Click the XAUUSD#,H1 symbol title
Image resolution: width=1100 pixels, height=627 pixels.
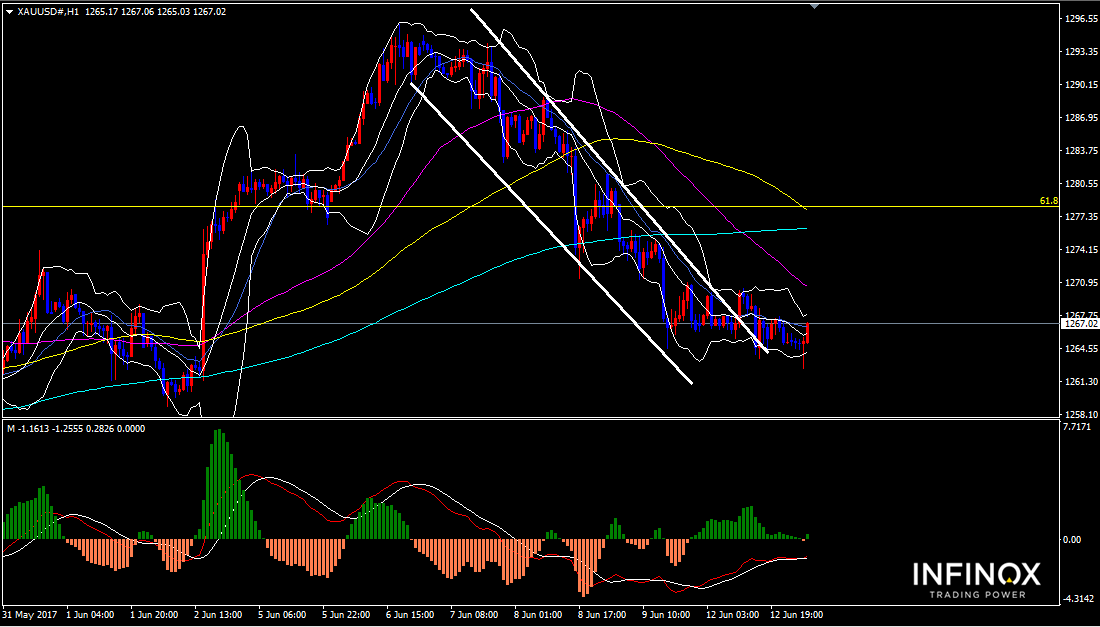(x=49, y=11)
